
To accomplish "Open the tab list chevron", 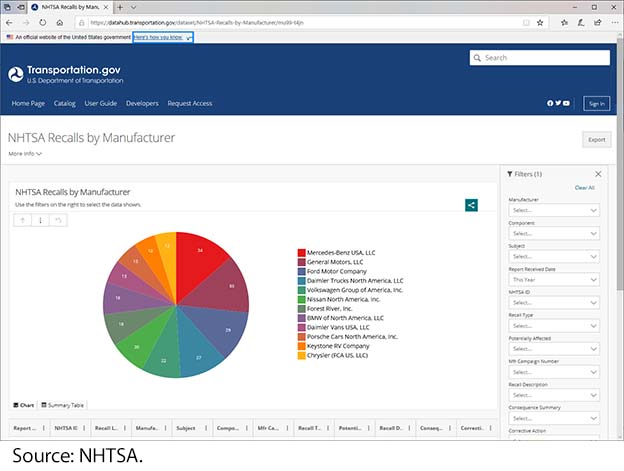I will tap(133, 7).
